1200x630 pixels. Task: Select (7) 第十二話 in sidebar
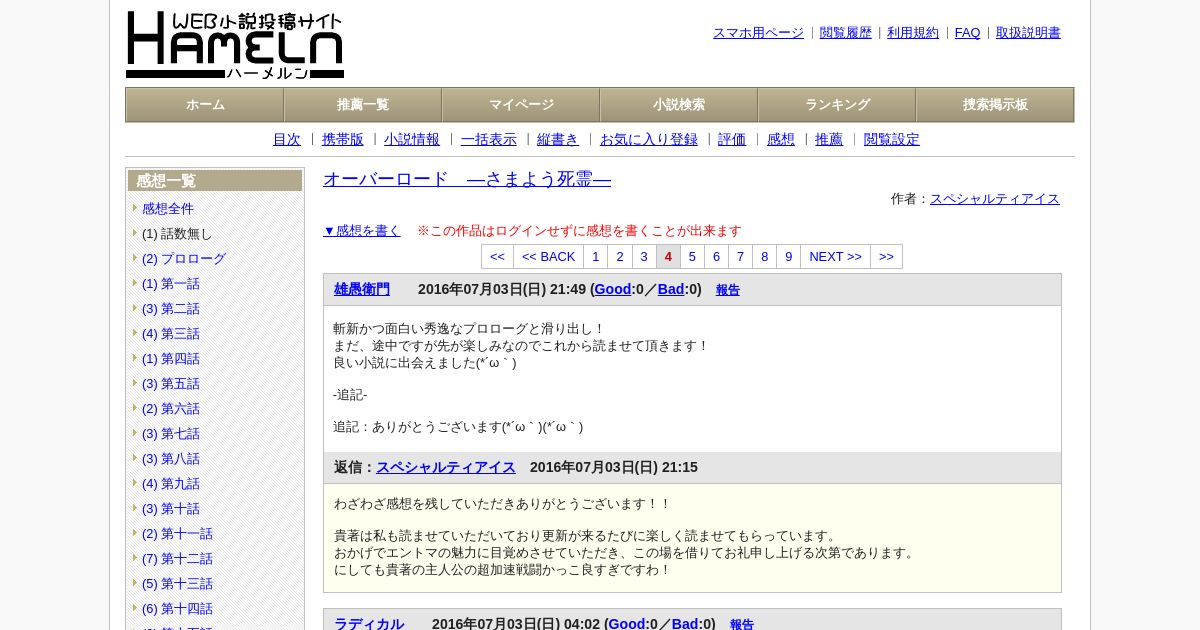tap(177, 559)
